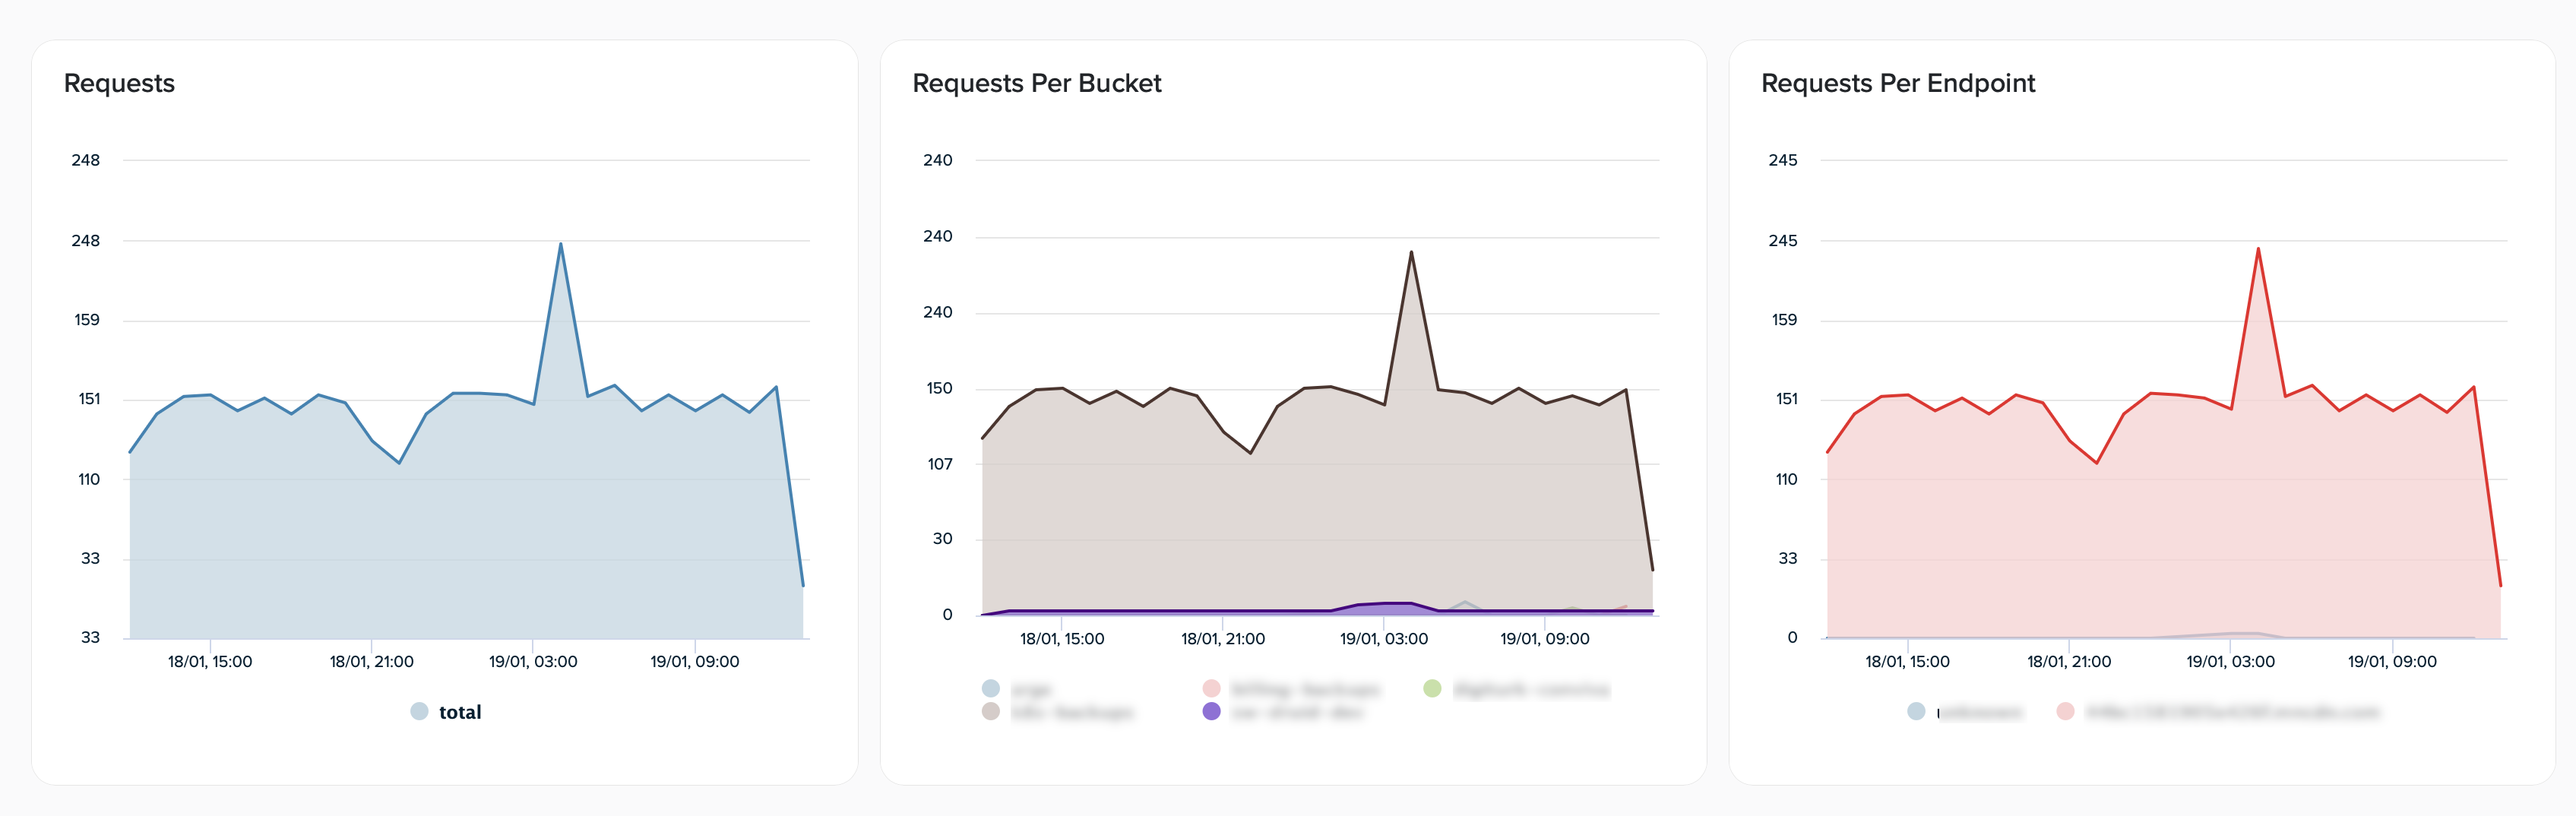Click the pink legend dot in Requests Per Endpoint

coord(2065,711)
